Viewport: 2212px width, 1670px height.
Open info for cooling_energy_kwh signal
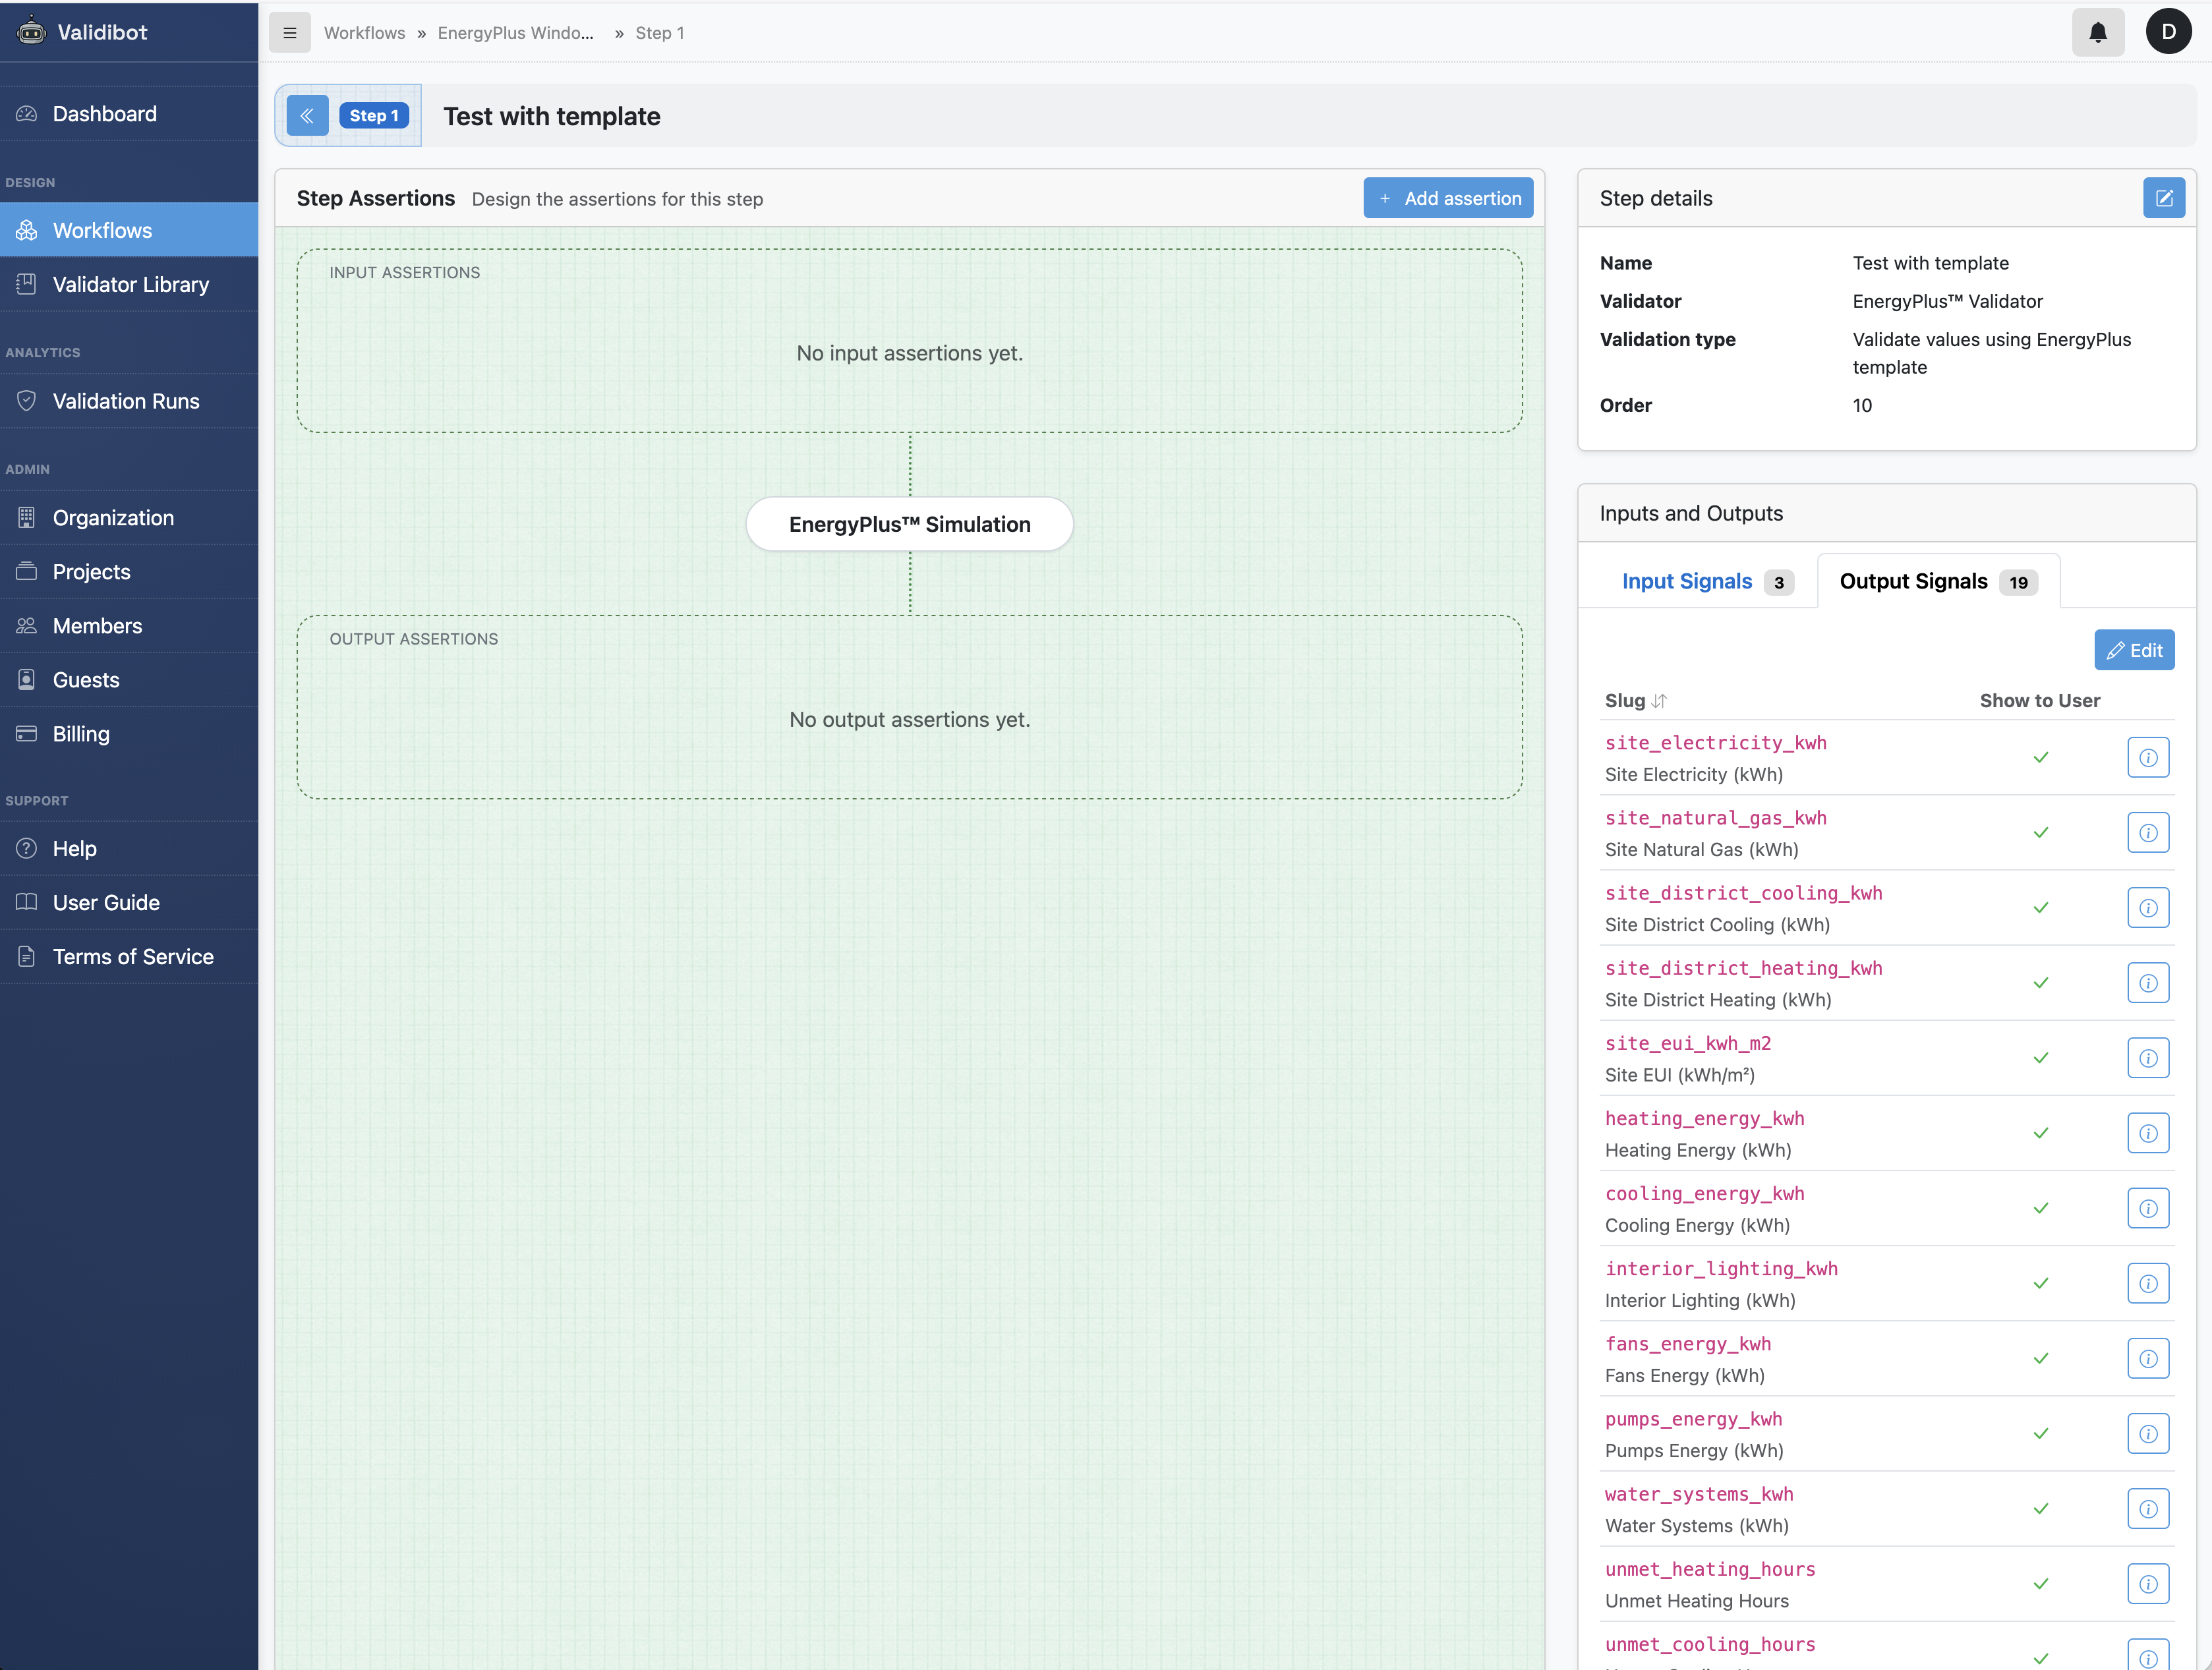click(x=2147, y=1208)
